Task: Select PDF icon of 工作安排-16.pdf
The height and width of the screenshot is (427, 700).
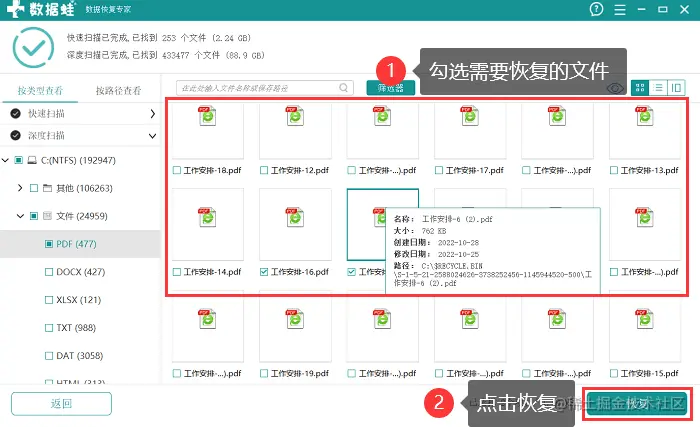Action: click(295, 217)
